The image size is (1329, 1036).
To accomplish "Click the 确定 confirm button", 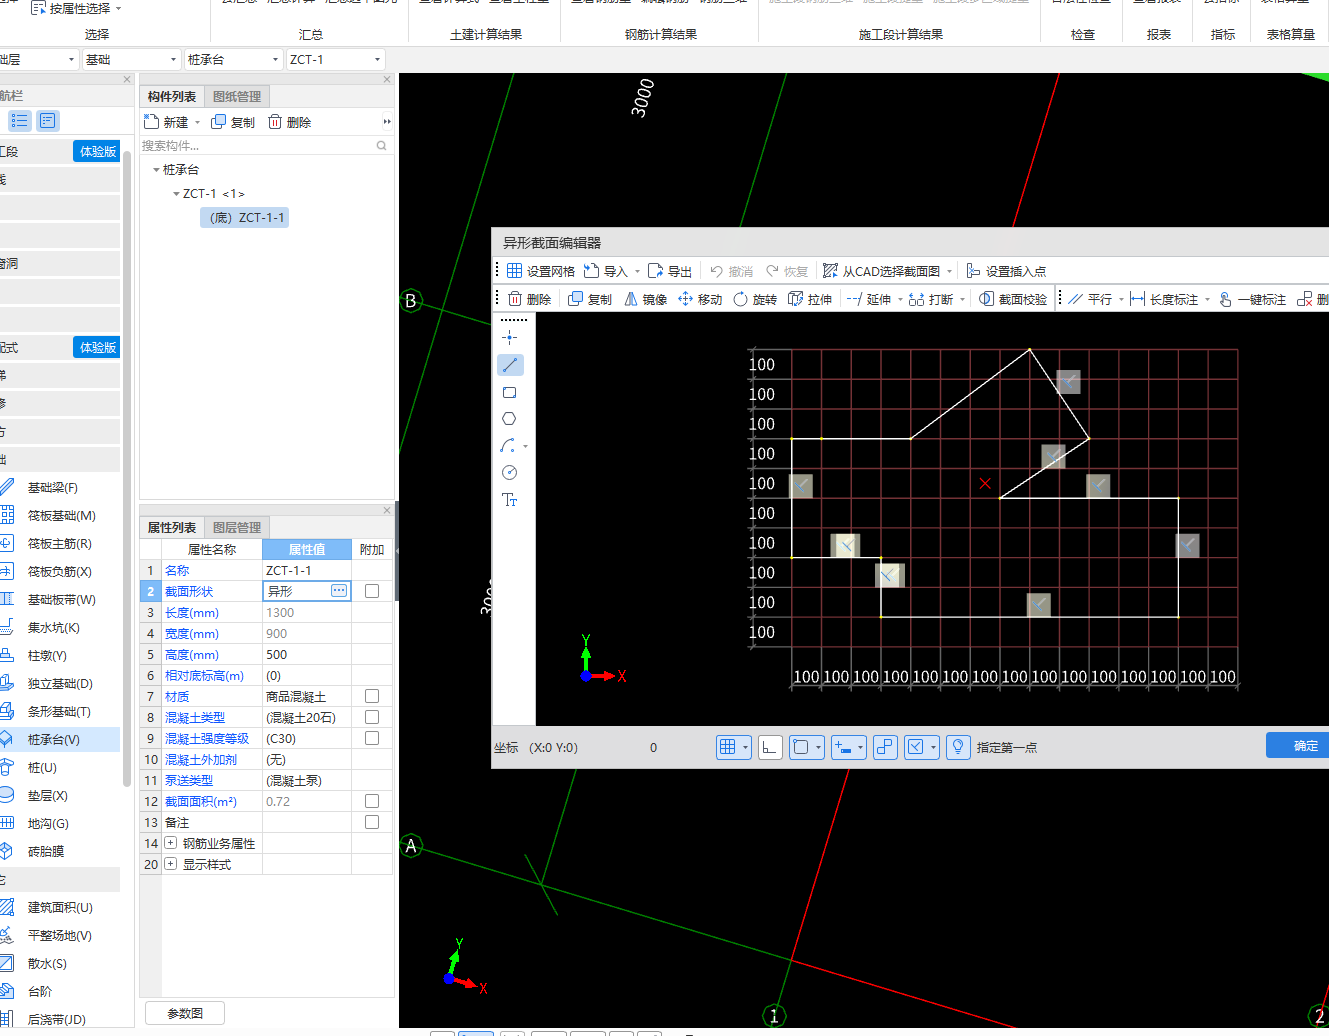I will tap(1298, 746).
